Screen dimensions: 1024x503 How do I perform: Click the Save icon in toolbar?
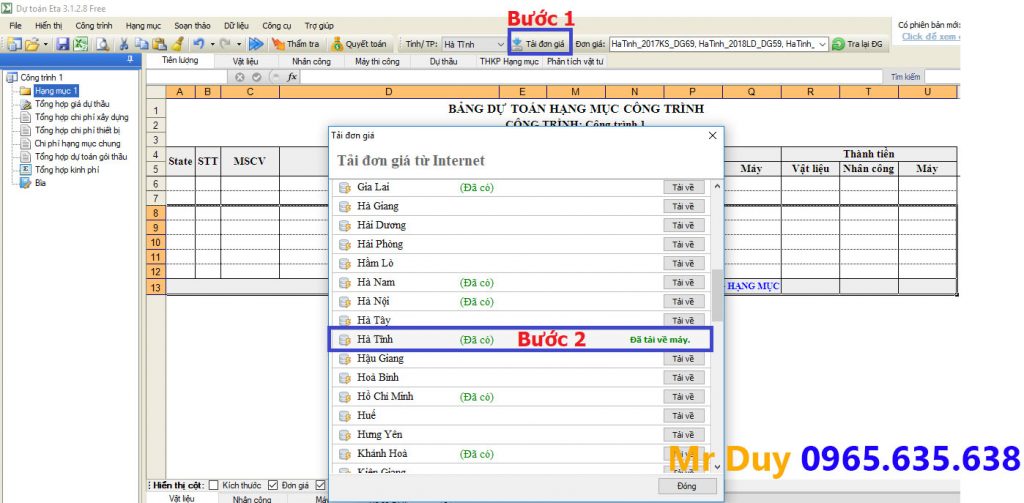tap(62, 44)
